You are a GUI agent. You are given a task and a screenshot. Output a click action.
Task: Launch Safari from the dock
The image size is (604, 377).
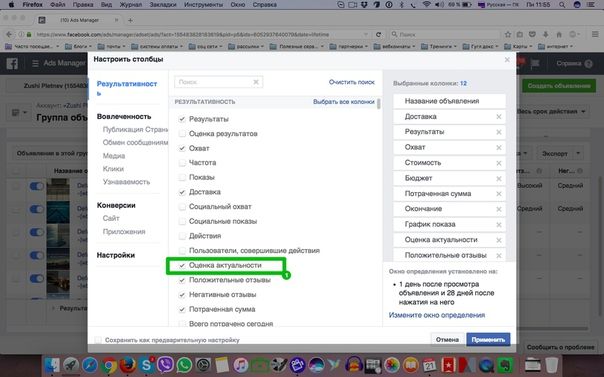pos(90,365)
